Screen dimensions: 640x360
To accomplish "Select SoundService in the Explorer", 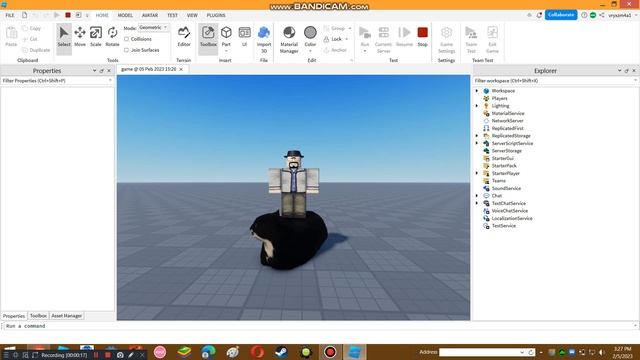I will (x=506, y=188).
